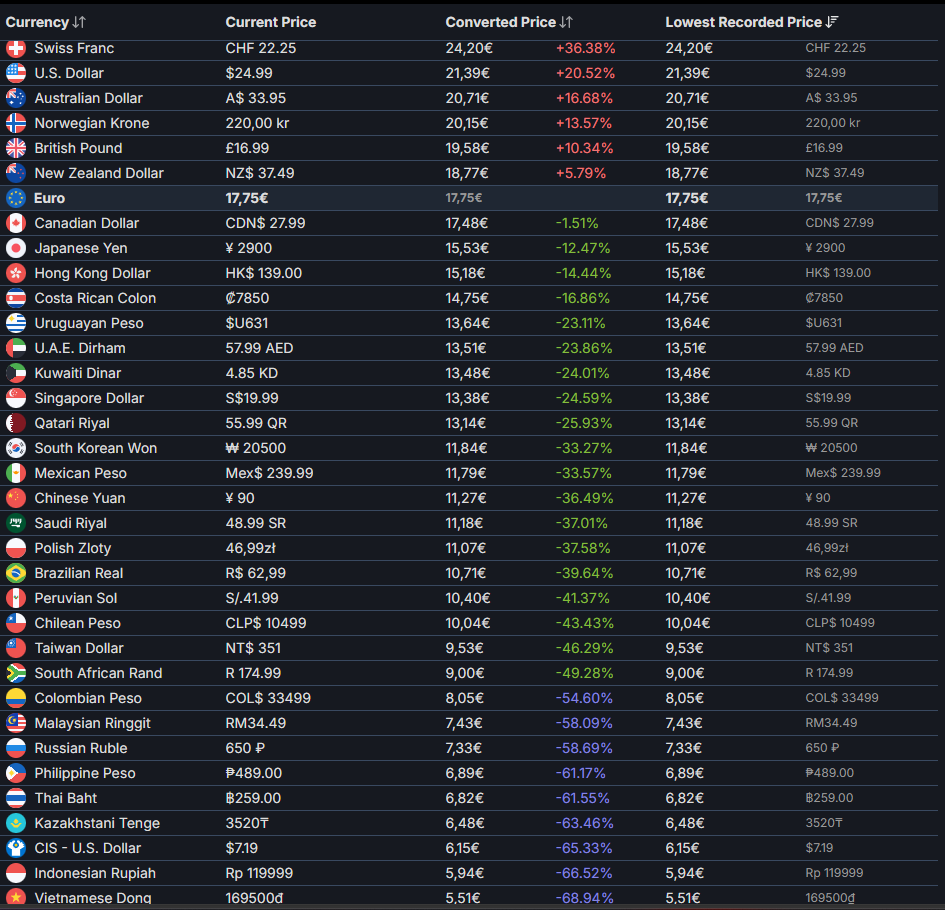The height and width of the screenshot is (910, 945).
Task: Click the South Korean Won flag icon
Action: click(x=16, y=448)
